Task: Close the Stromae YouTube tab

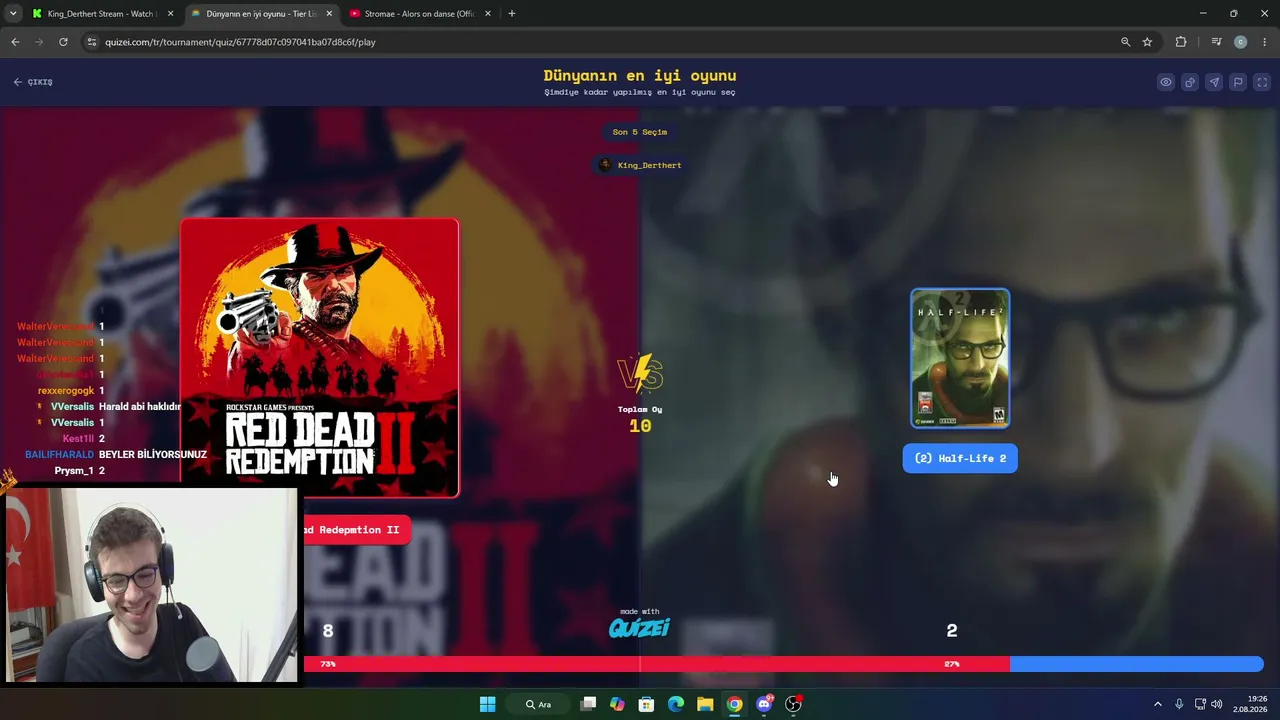Action: (x=488, y=14)
